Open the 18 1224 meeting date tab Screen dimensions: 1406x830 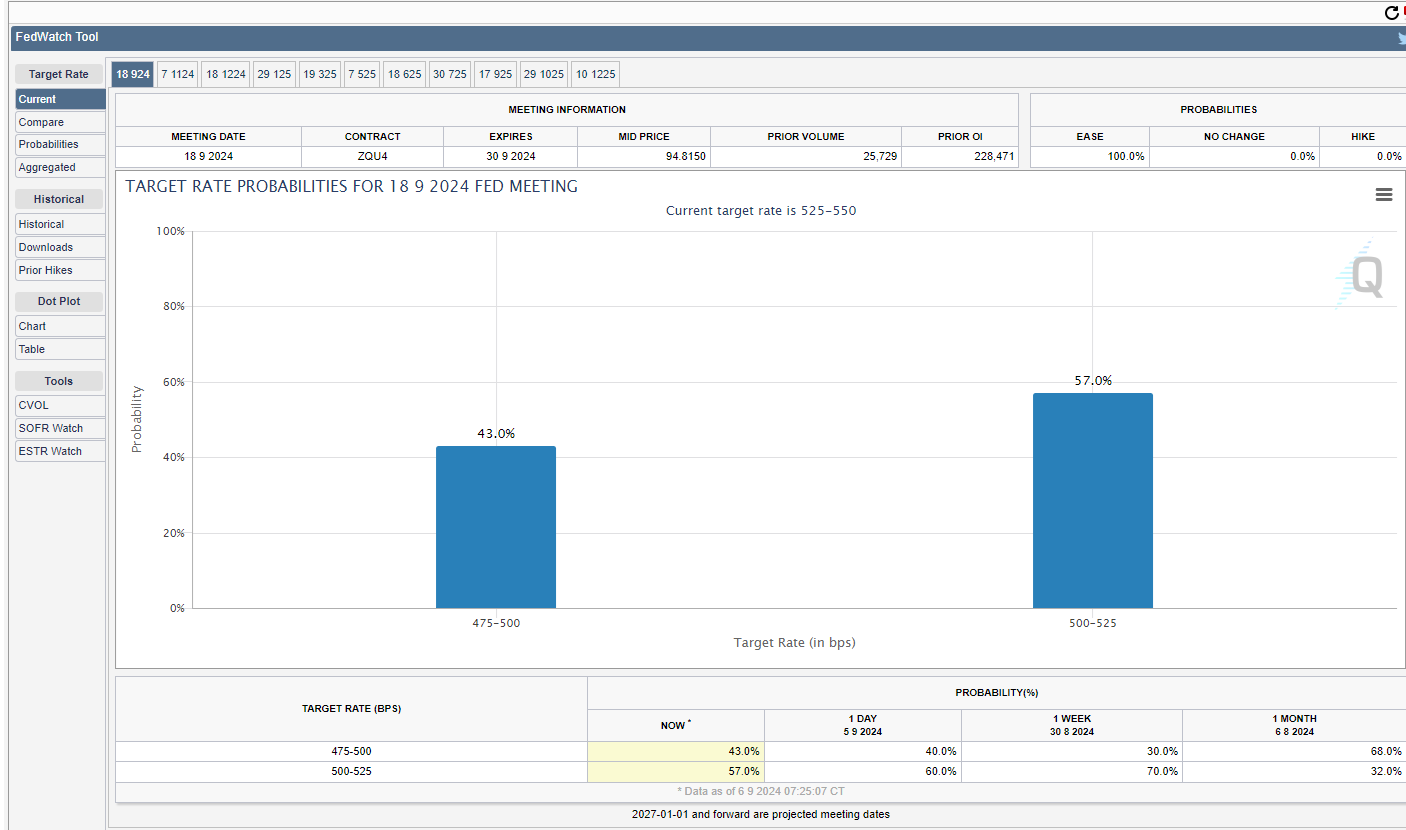225,74
